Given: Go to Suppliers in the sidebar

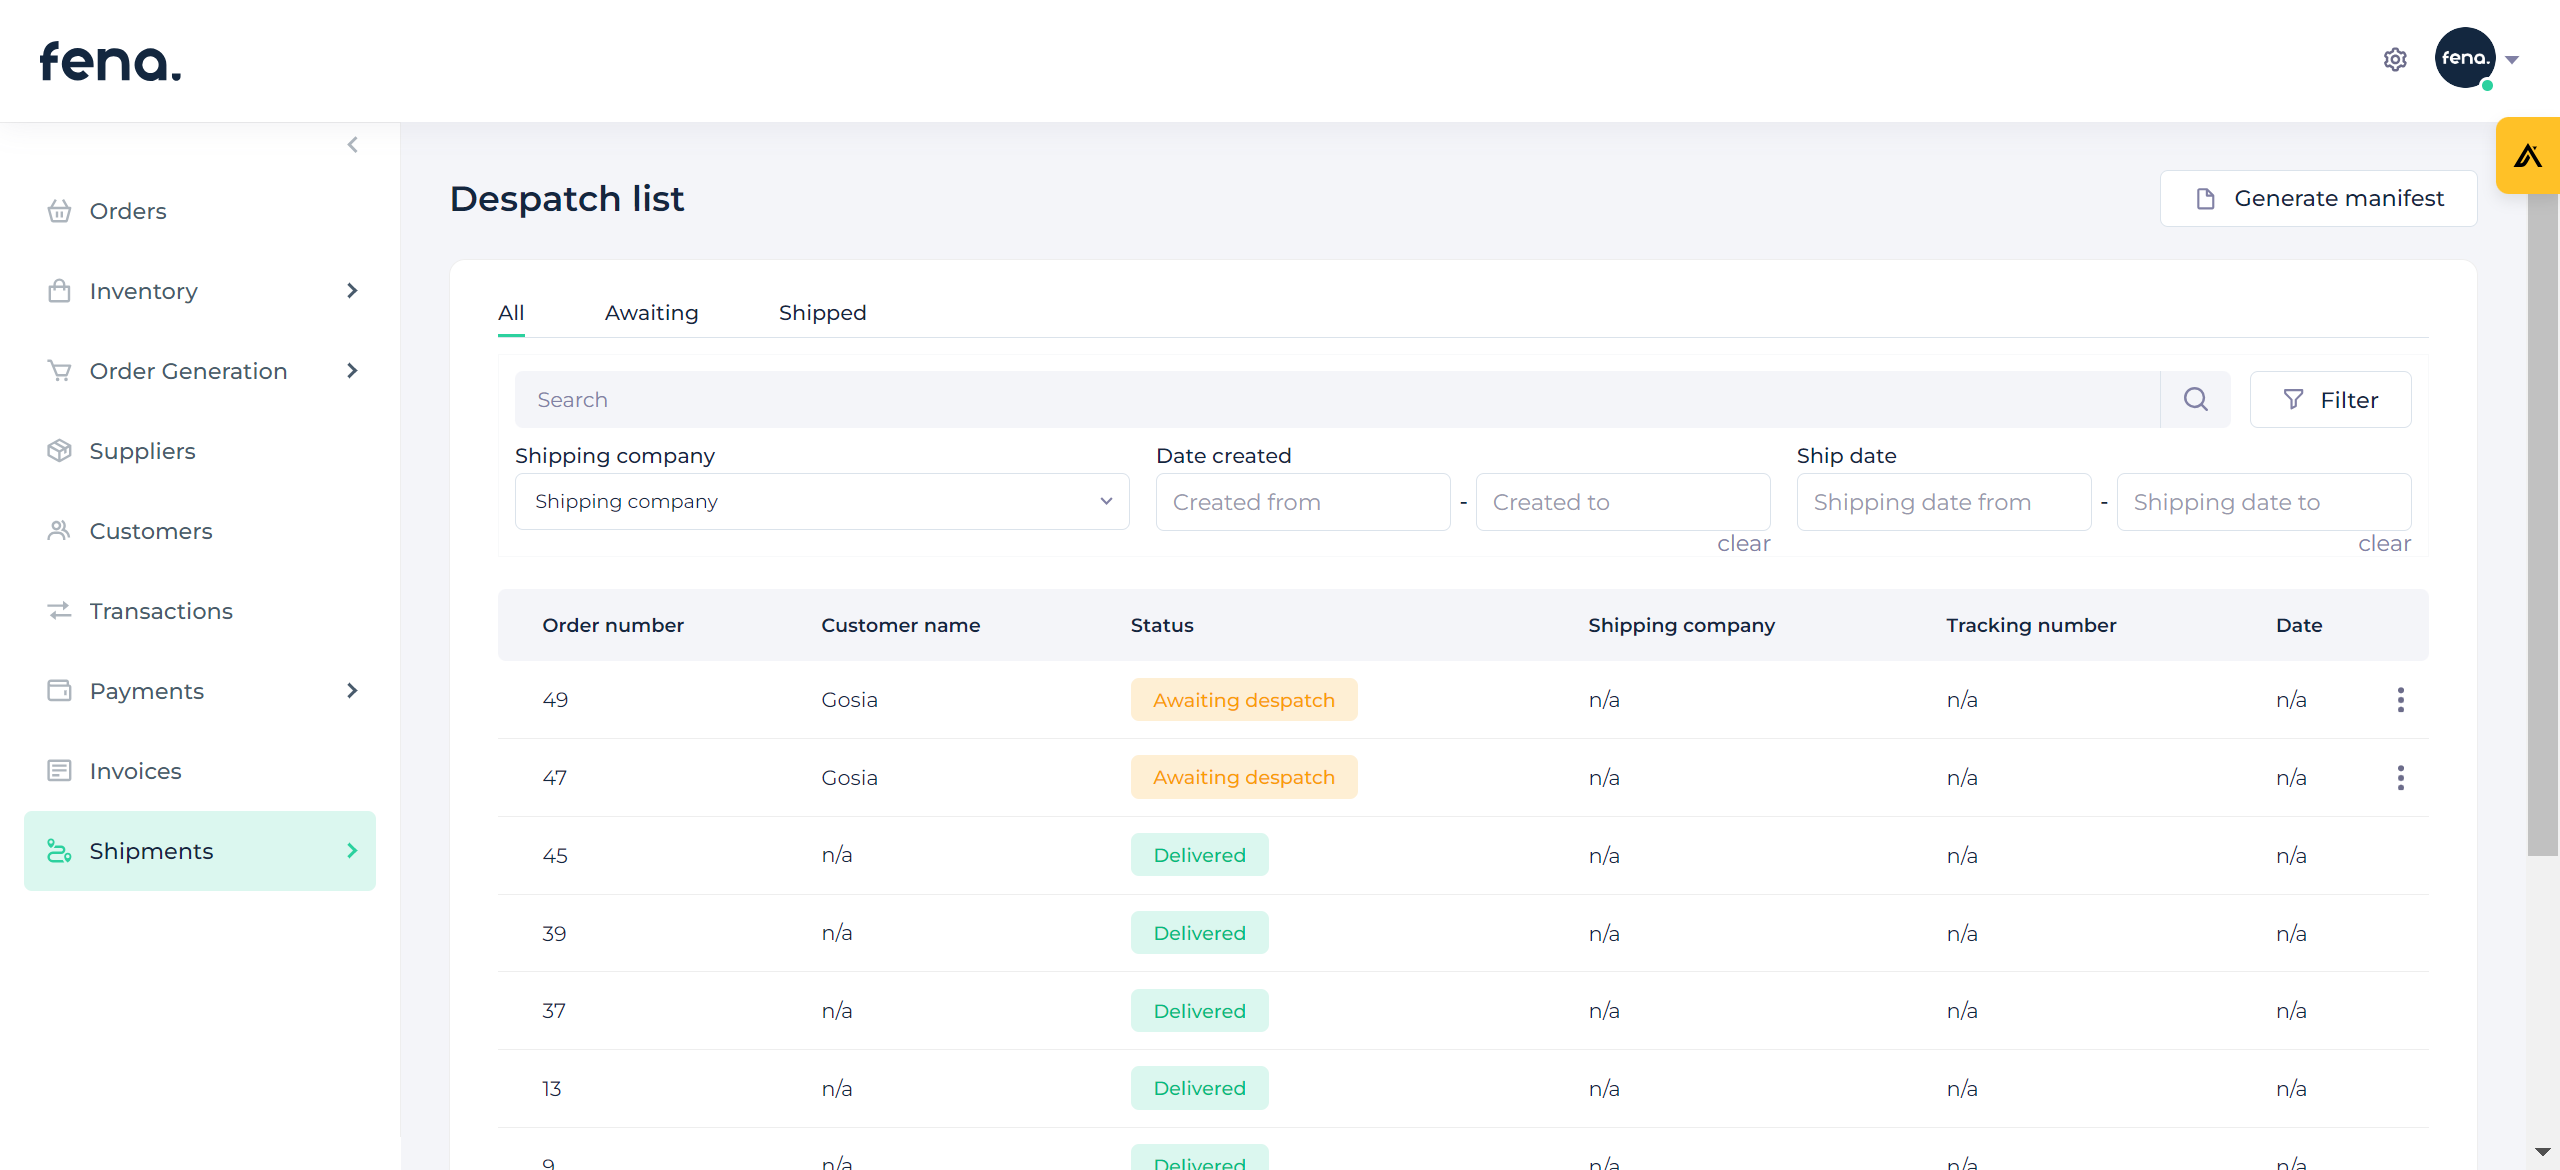Looking at the screenshot, I should click(142, 451).
